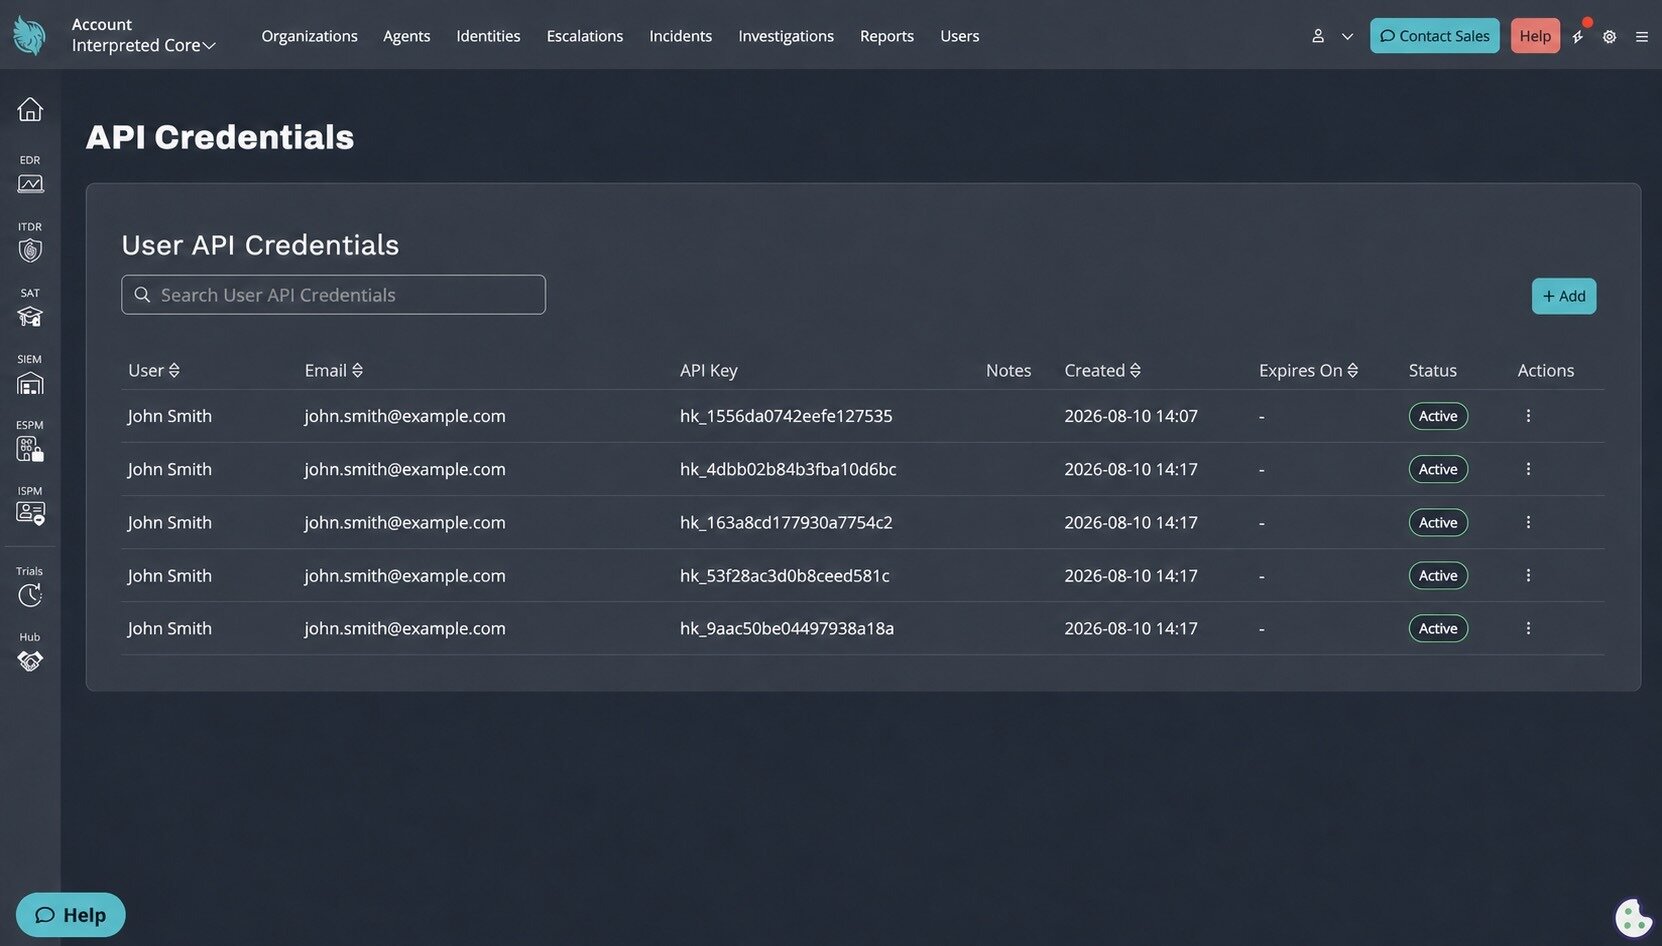This screenshot has height=946, width=1662.
Task: Open the Reports menu
Action: (x=887, y=36)
